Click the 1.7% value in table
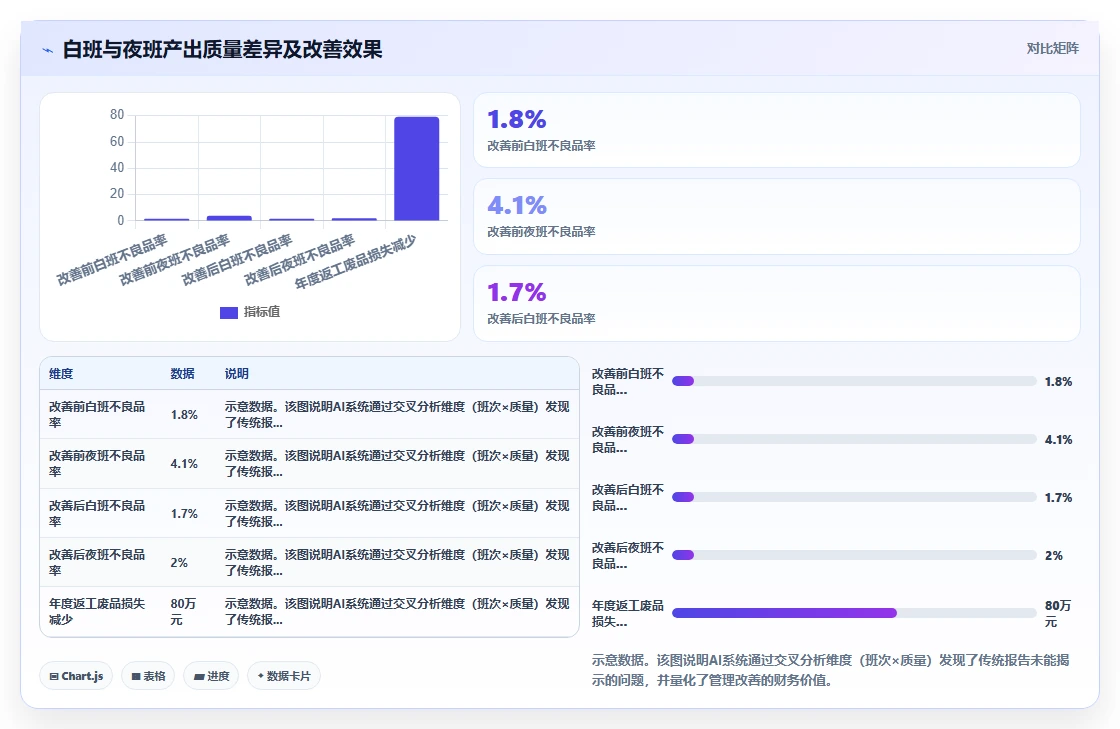The height and width of the screenshot is (729, 1120). pyautogui.click(x=184, y=513)
